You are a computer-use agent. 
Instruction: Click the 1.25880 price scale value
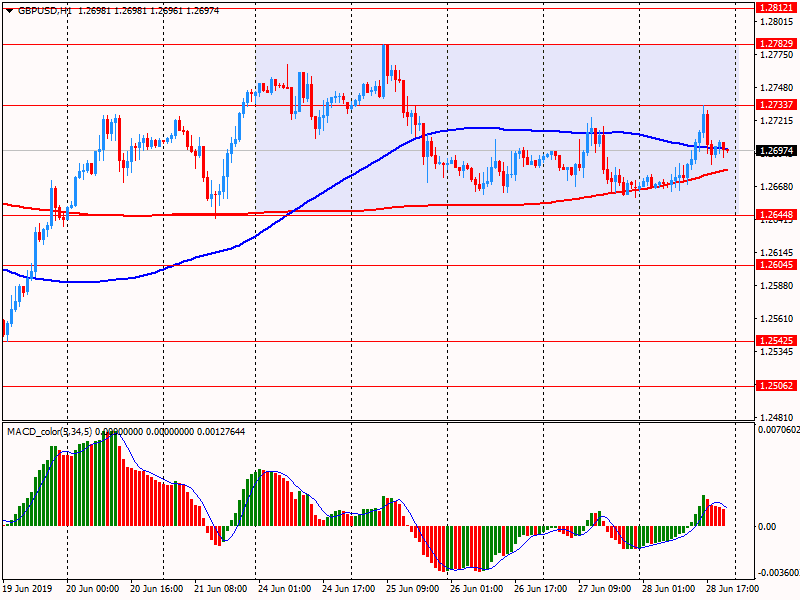coord(777,286)
